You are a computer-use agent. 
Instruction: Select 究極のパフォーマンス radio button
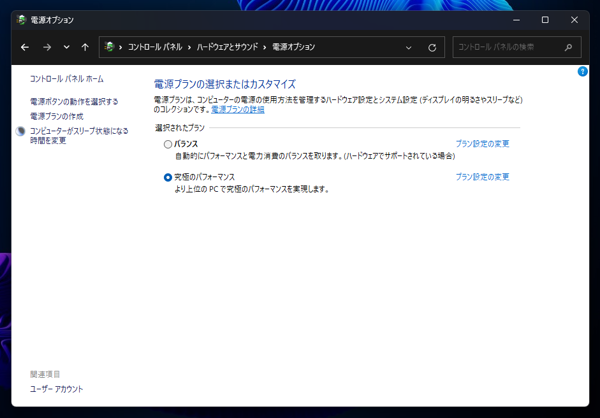click(168, 177)
